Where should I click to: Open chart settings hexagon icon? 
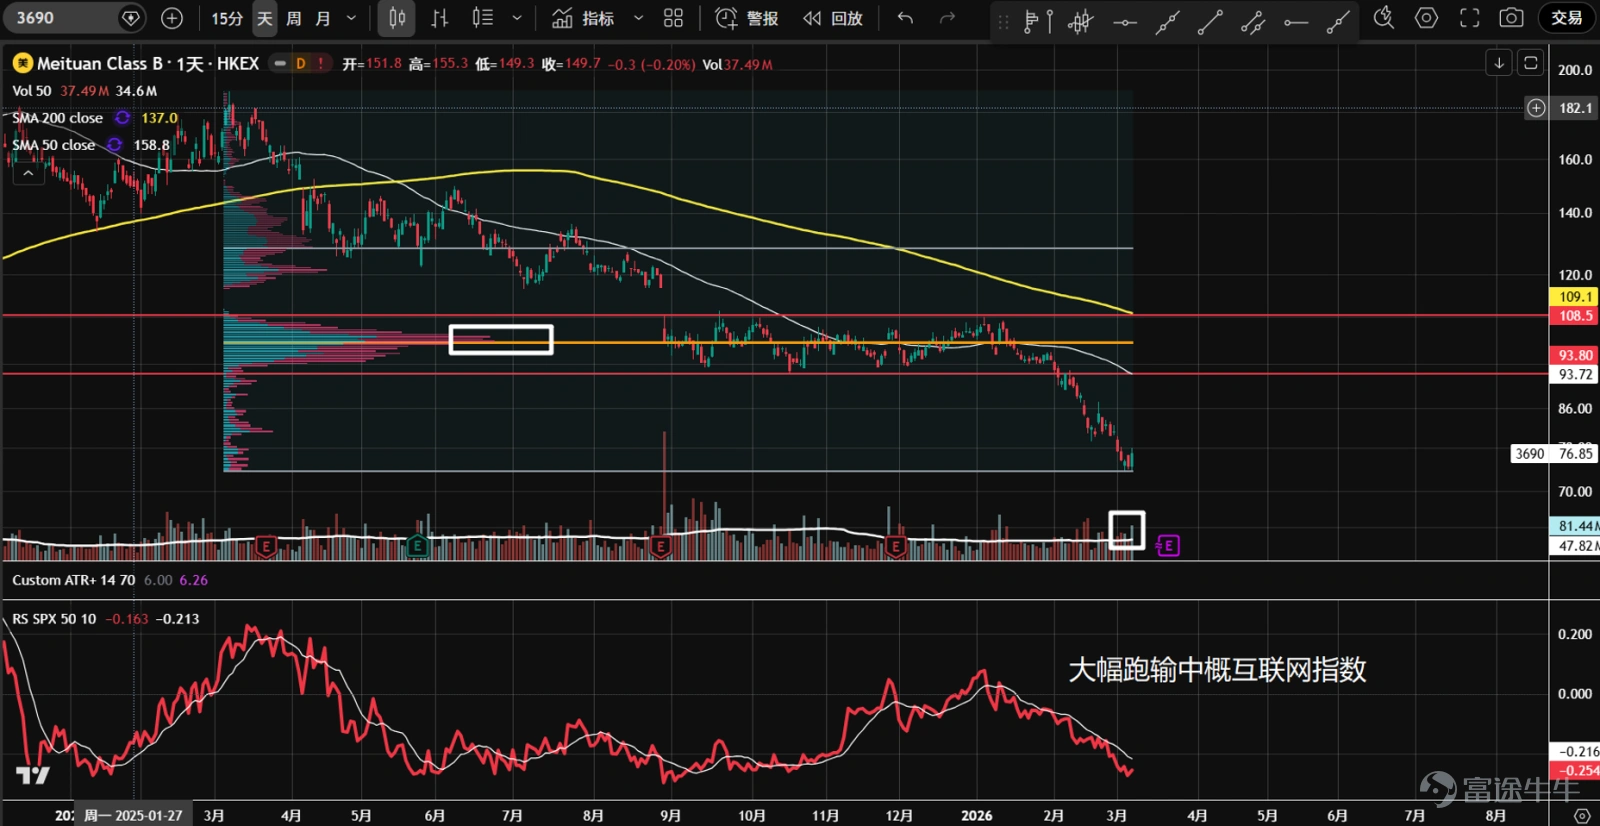pos(1427,18)
